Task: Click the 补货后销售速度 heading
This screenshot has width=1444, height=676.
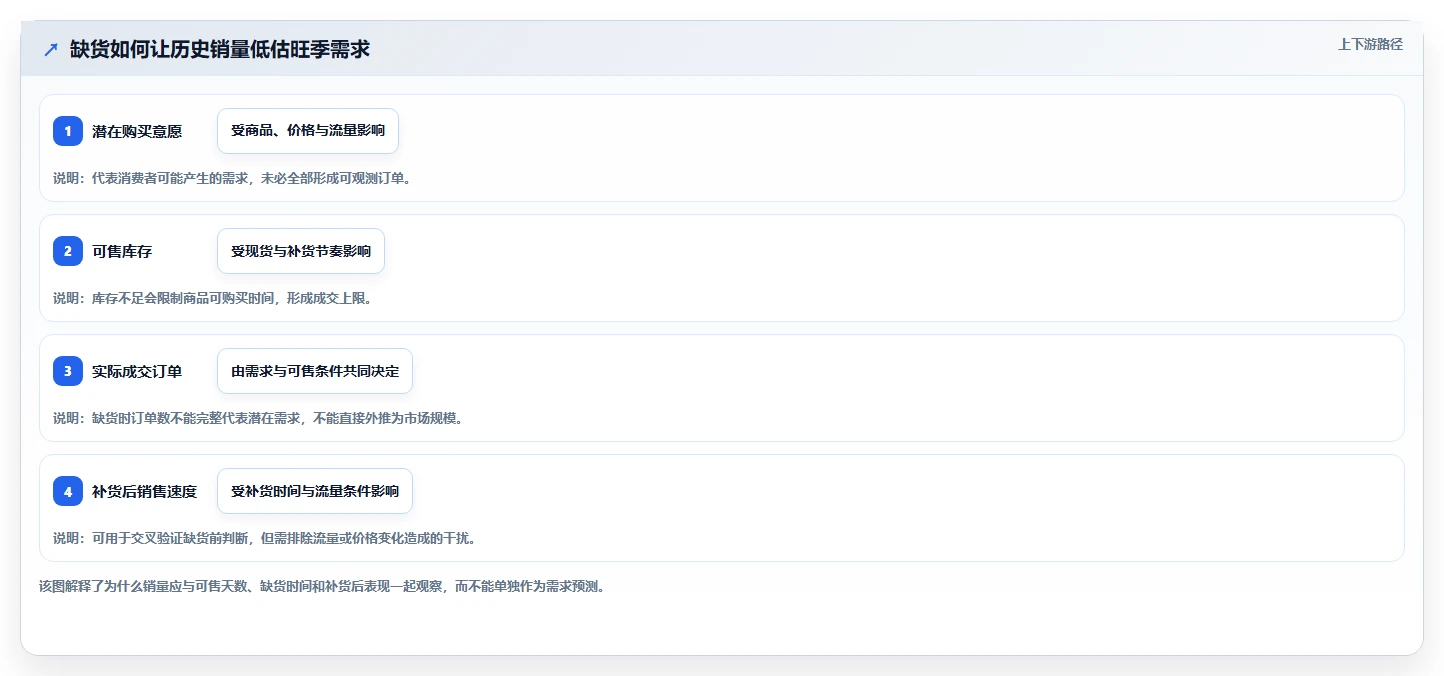Action: pyautogui.click(x=145, y=491)
